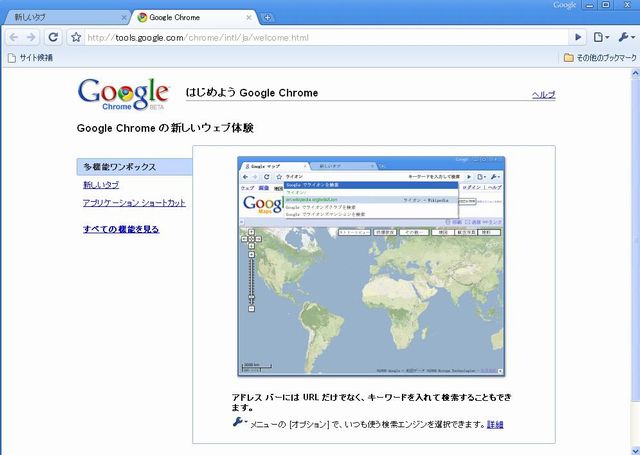Screen dimensions: 640x455
Task: Open アプリケーション ショートカット link
Action: pyautogui.click(x=134, y=203)
